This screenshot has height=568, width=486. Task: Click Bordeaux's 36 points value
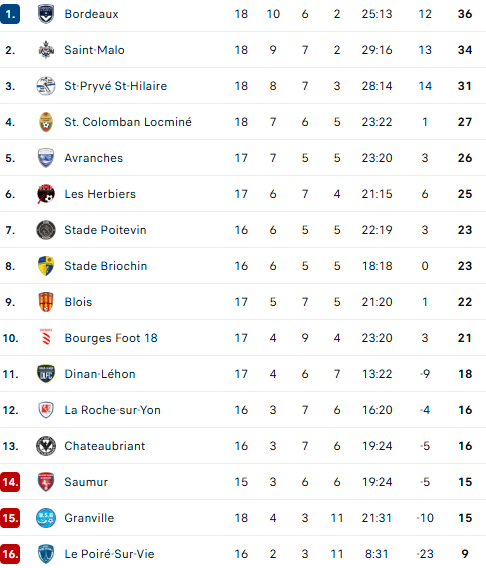pyautogui.click(x=465, y=14)
